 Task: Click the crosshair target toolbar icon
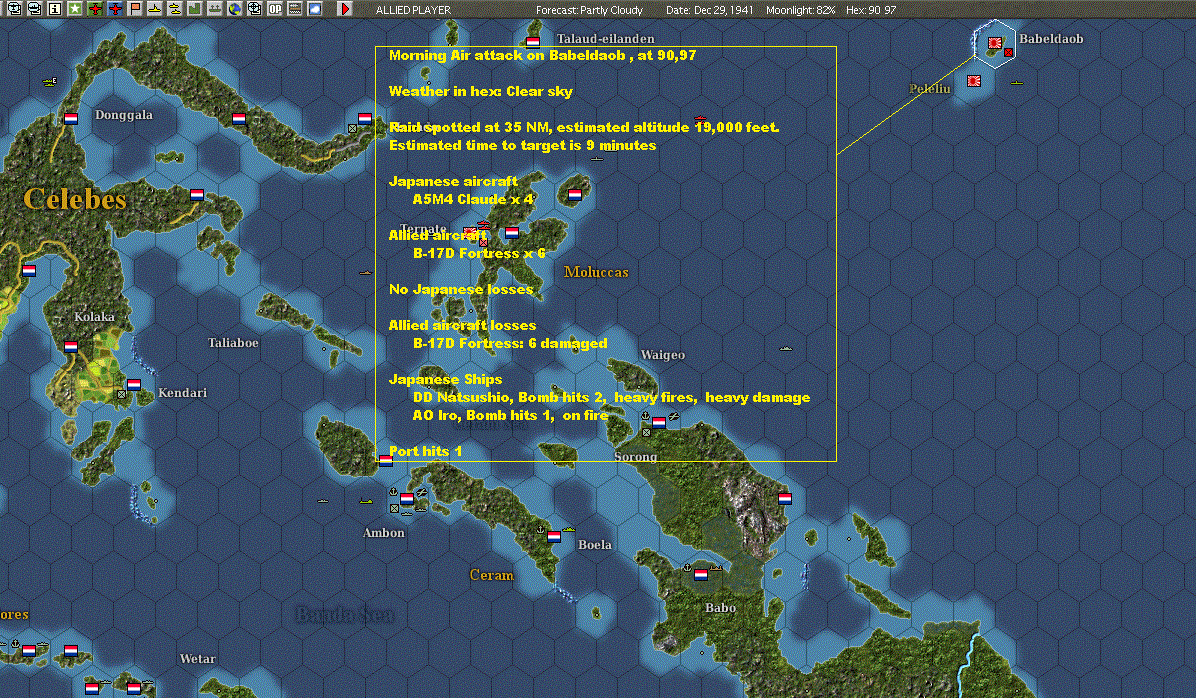[255, 9]
